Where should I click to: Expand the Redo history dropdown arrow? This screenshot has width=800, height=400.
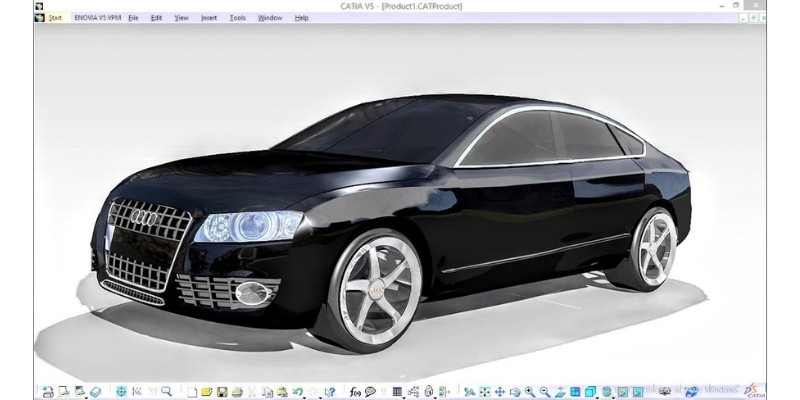pyautogui.click(x=320, y=397)
